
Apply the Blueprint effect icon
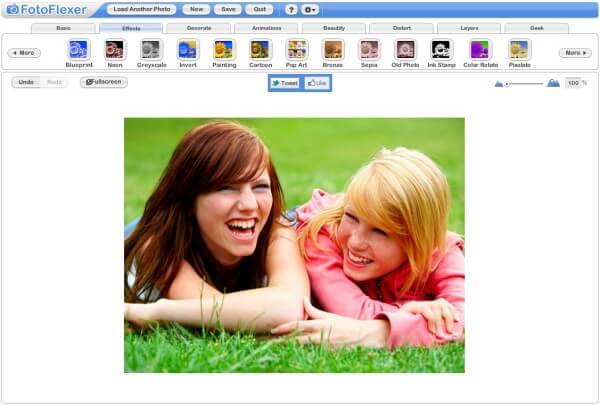click(78, 50)
